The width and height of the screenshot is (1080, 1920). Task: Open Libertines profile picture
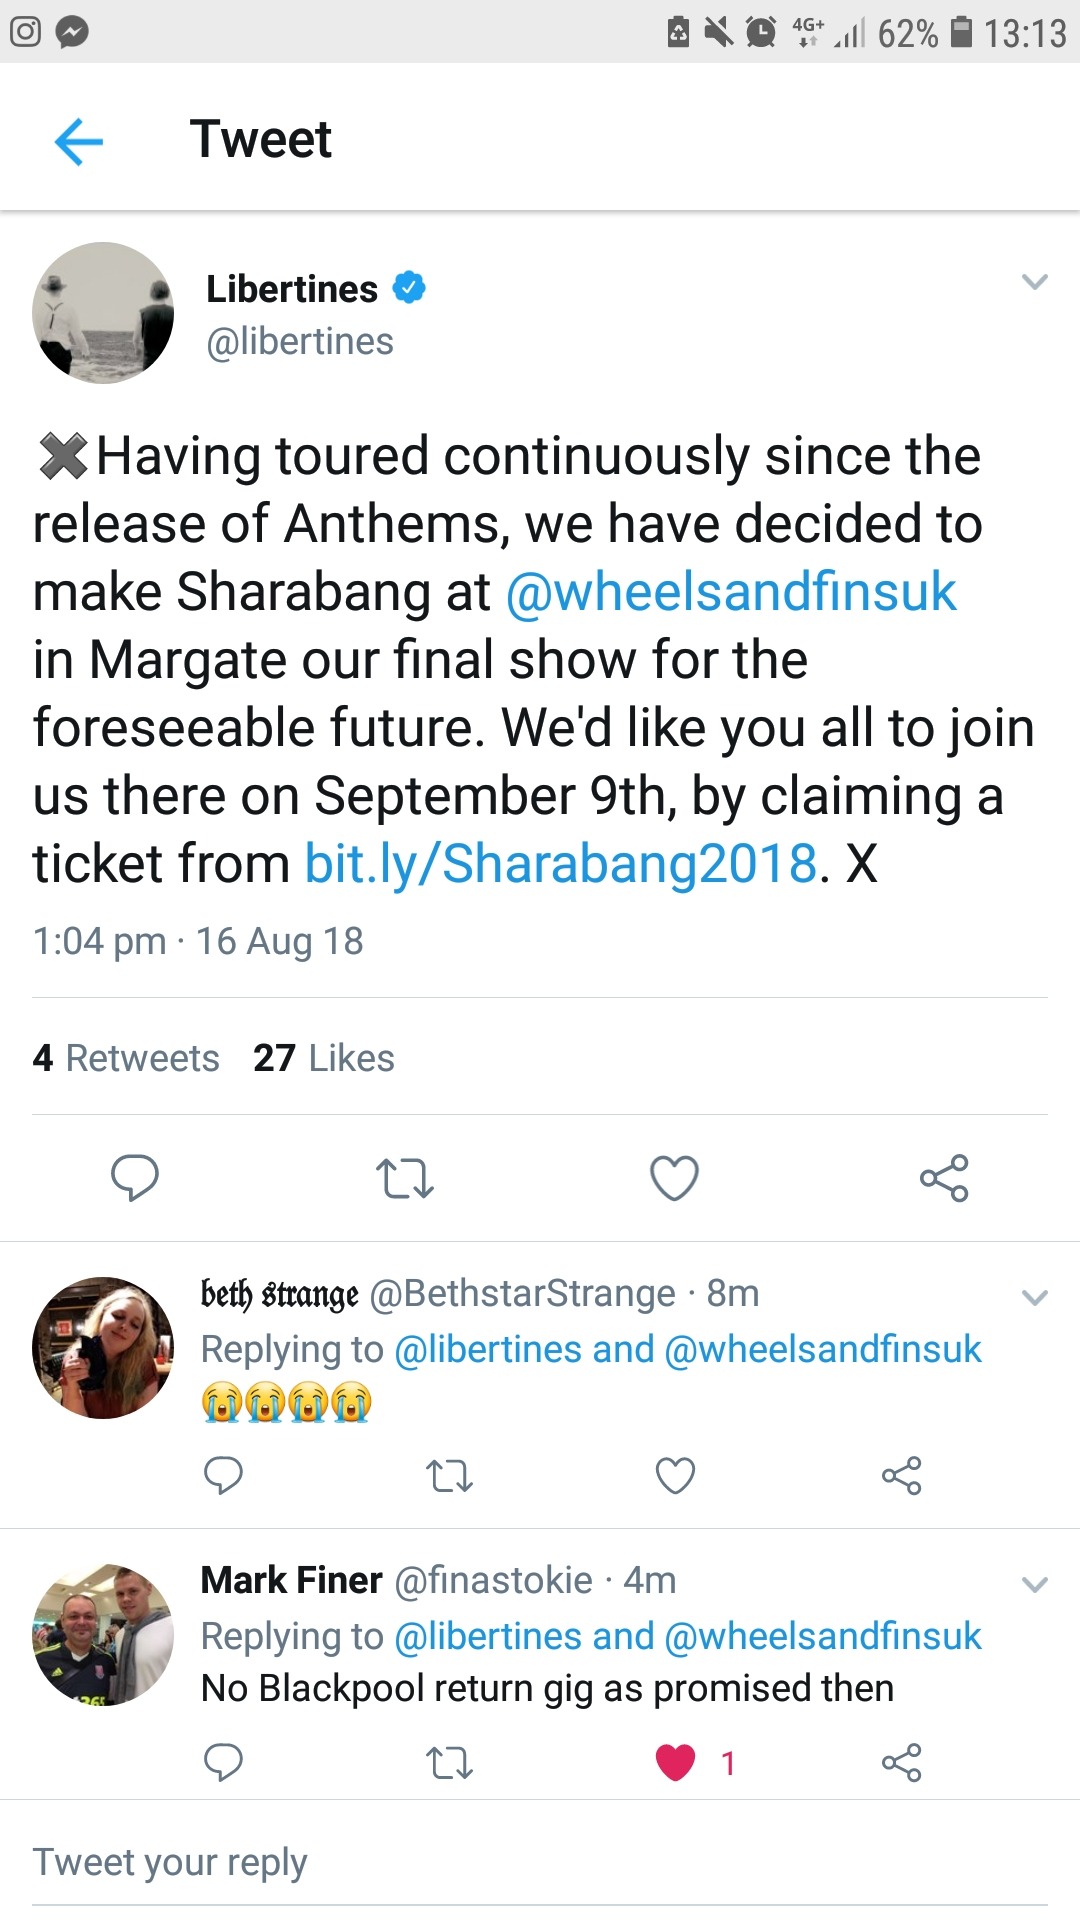click(x=103, y=313)
